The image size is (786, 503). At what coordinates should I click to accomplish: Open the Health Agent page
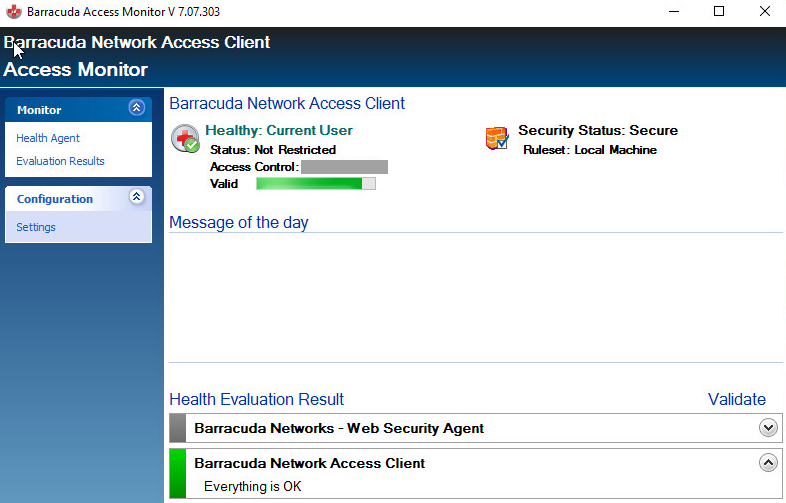[x=48, y=138]
